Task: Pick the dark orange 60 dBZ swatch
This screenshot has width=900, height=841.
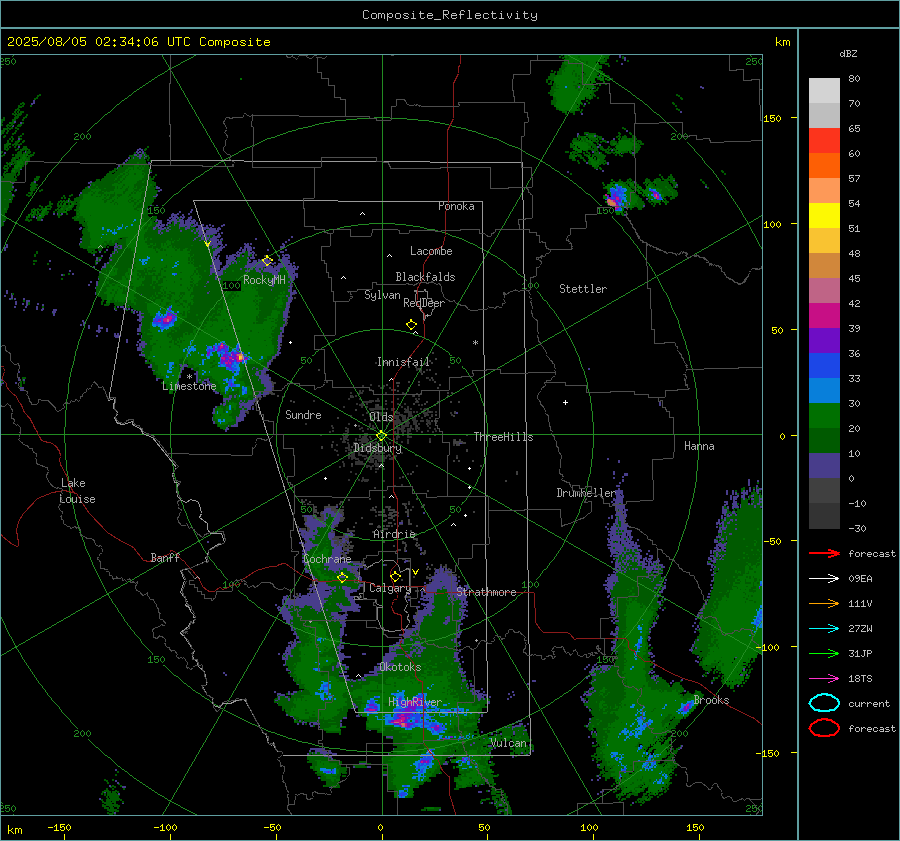Action: coord(824,165)
